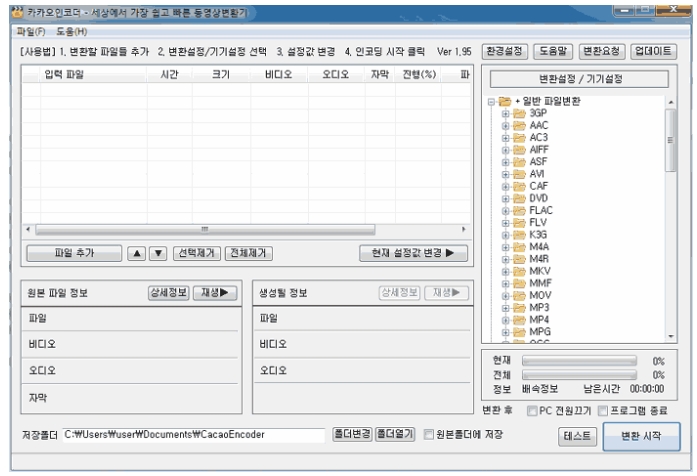Click the DVD folder icon
The height and width of the screenshot is (476, 697).
click(519, 198)
